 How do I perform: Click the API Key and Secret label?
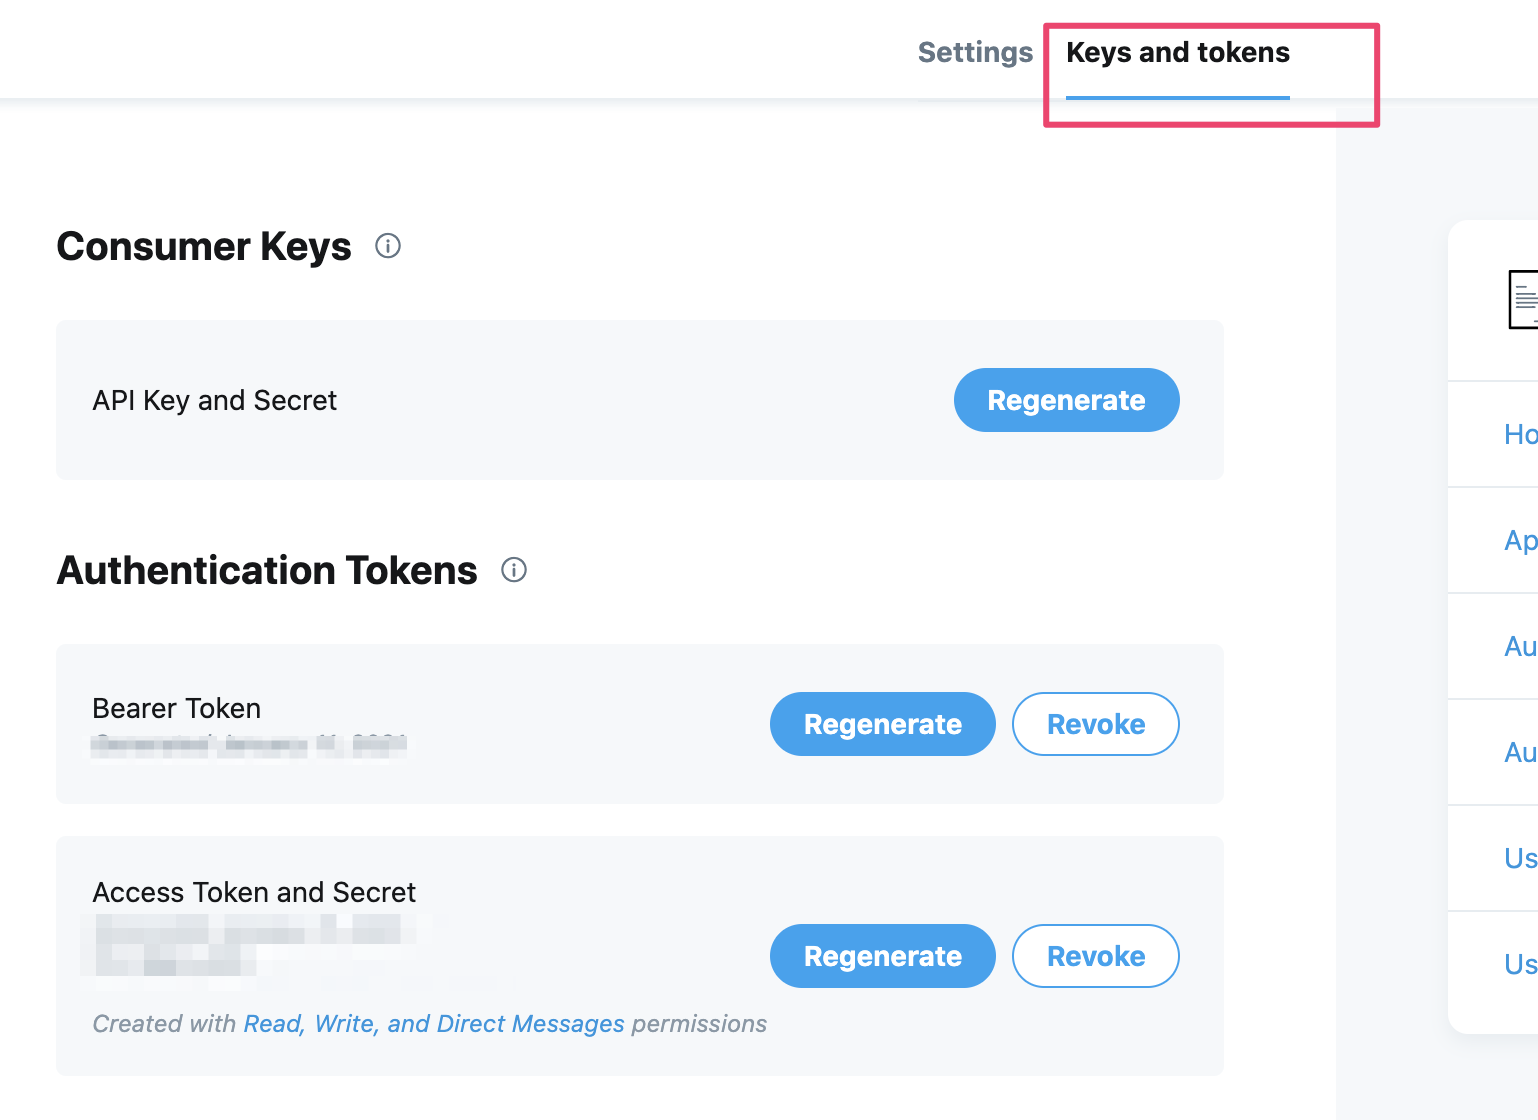pyautogui.click(x=215, y=400)
